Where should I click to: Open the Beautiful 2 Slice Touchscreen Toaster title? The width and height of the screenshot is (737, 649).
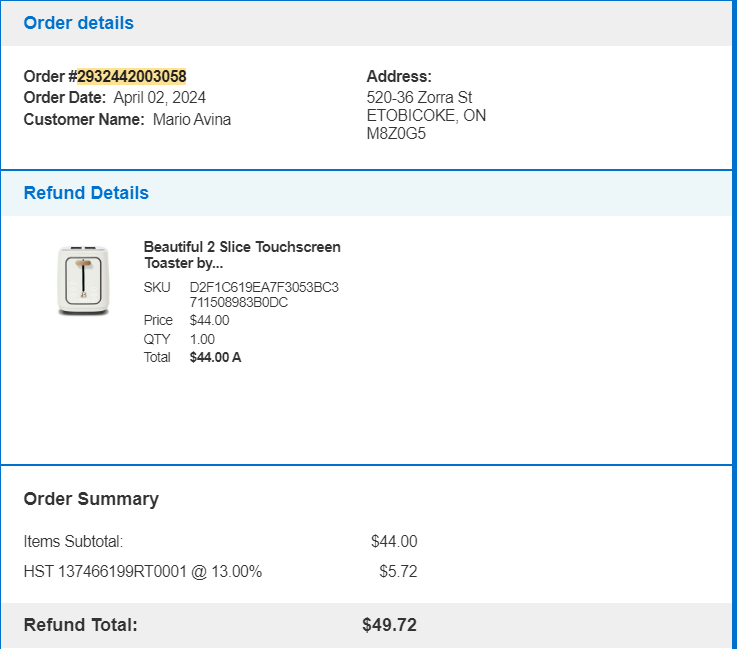(x=242, y=255)
